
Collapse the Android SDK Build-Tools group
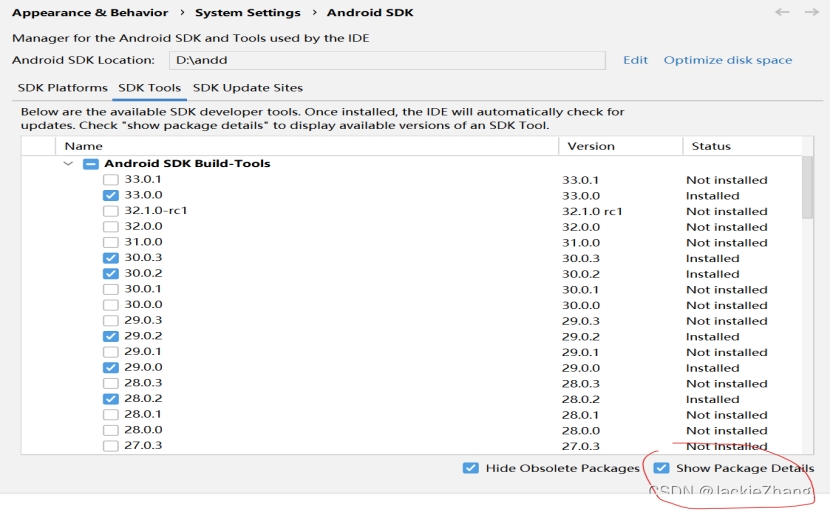coord(68,164)
